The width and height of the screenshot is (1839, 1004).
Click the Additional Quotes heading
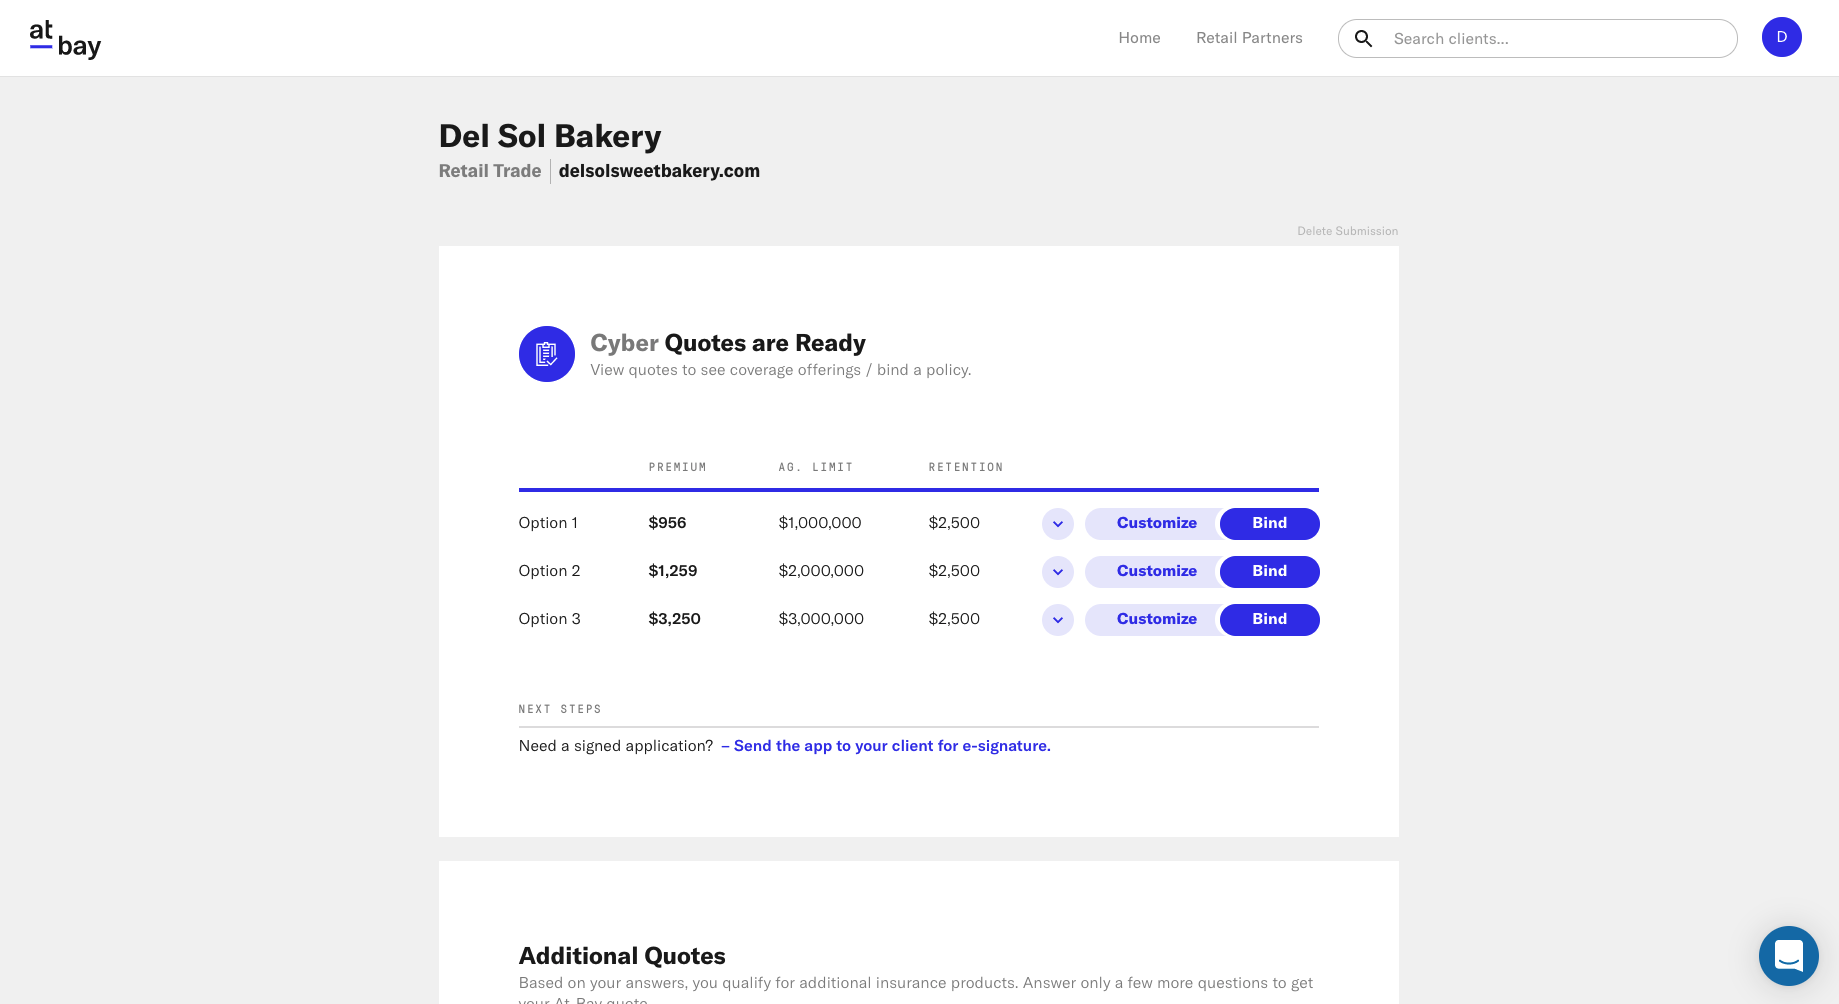pyautogui.click(x=622, y=956)
